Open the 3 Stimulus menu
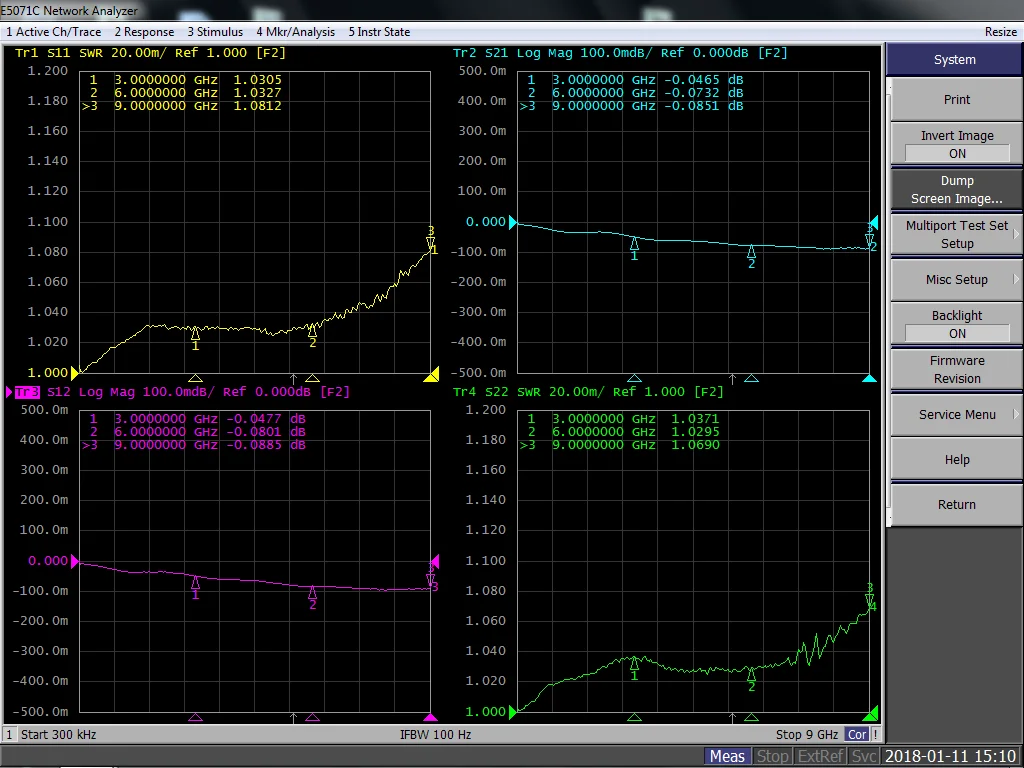 [x=215, y=32]
